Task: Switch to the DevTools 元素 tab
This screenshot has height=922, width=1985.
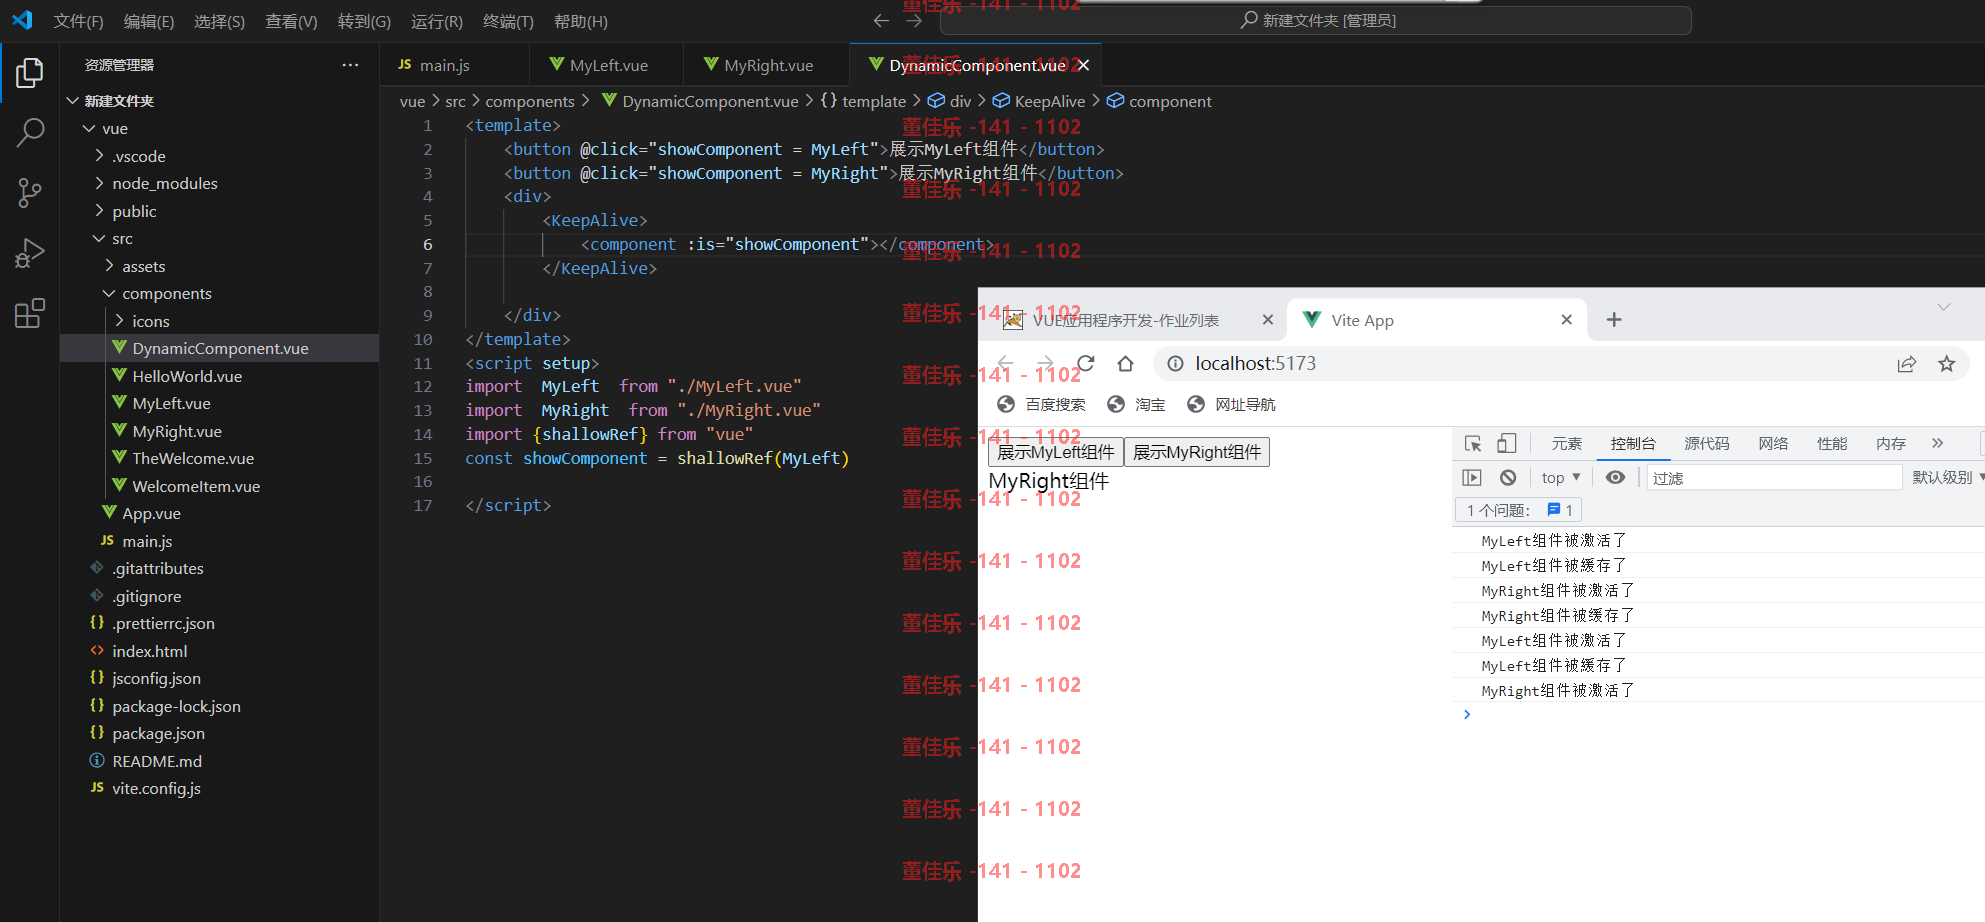Action: [1566, 443]
